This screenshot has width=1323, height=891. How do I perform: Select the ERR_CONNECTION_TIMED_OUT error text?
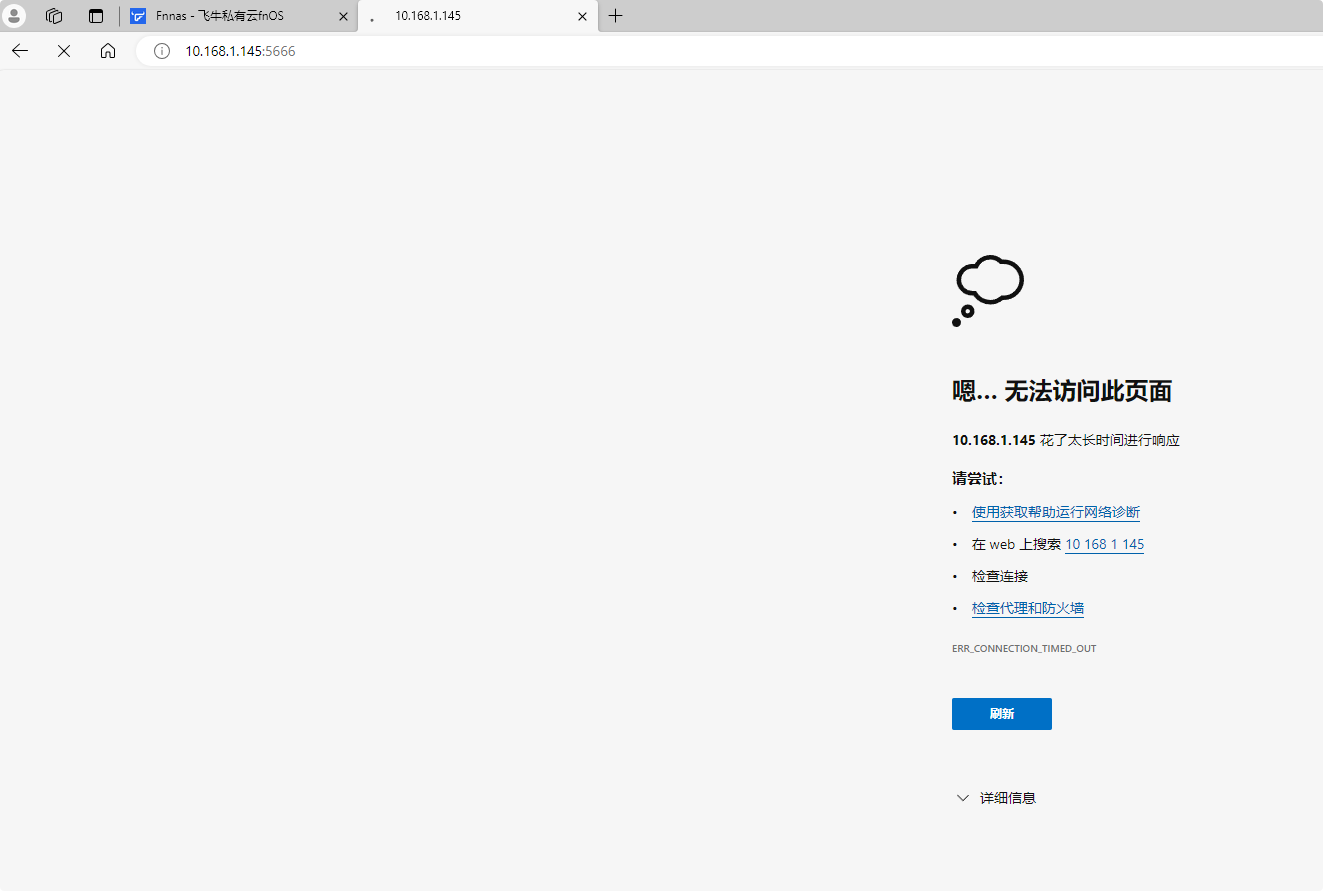tap(1024, 649)
